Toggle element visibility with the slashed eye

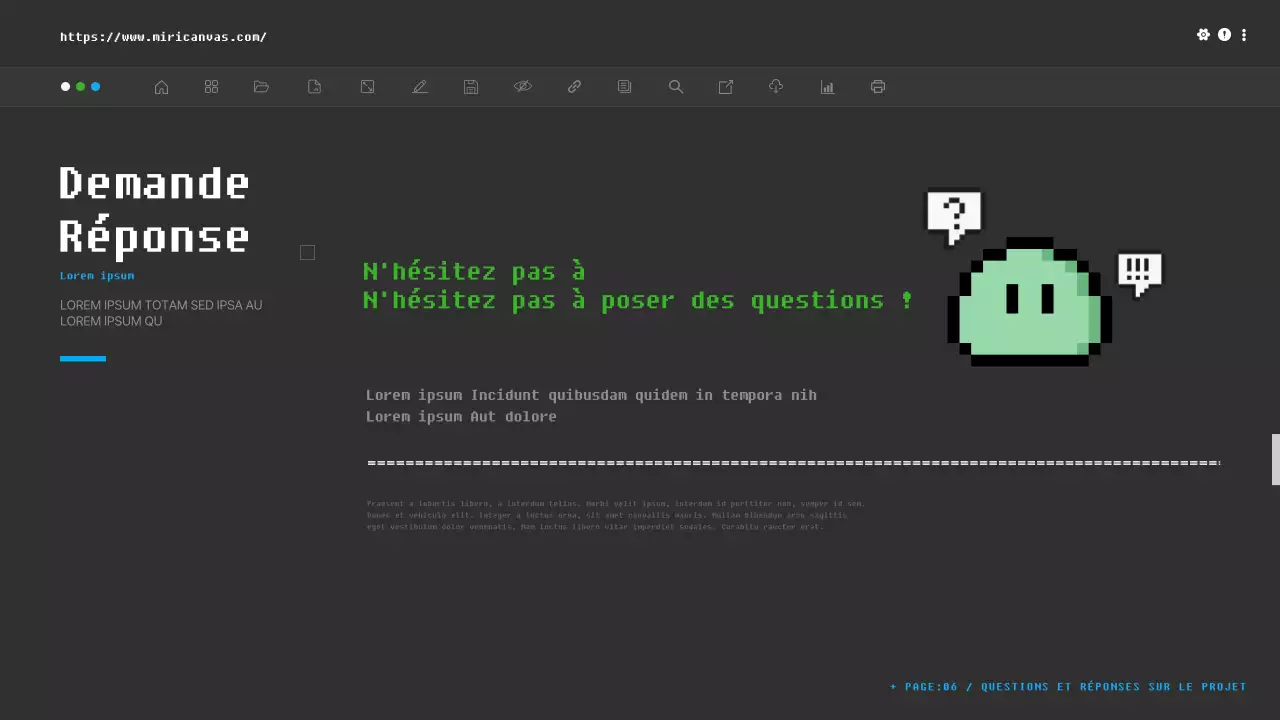tap(523, 87)
